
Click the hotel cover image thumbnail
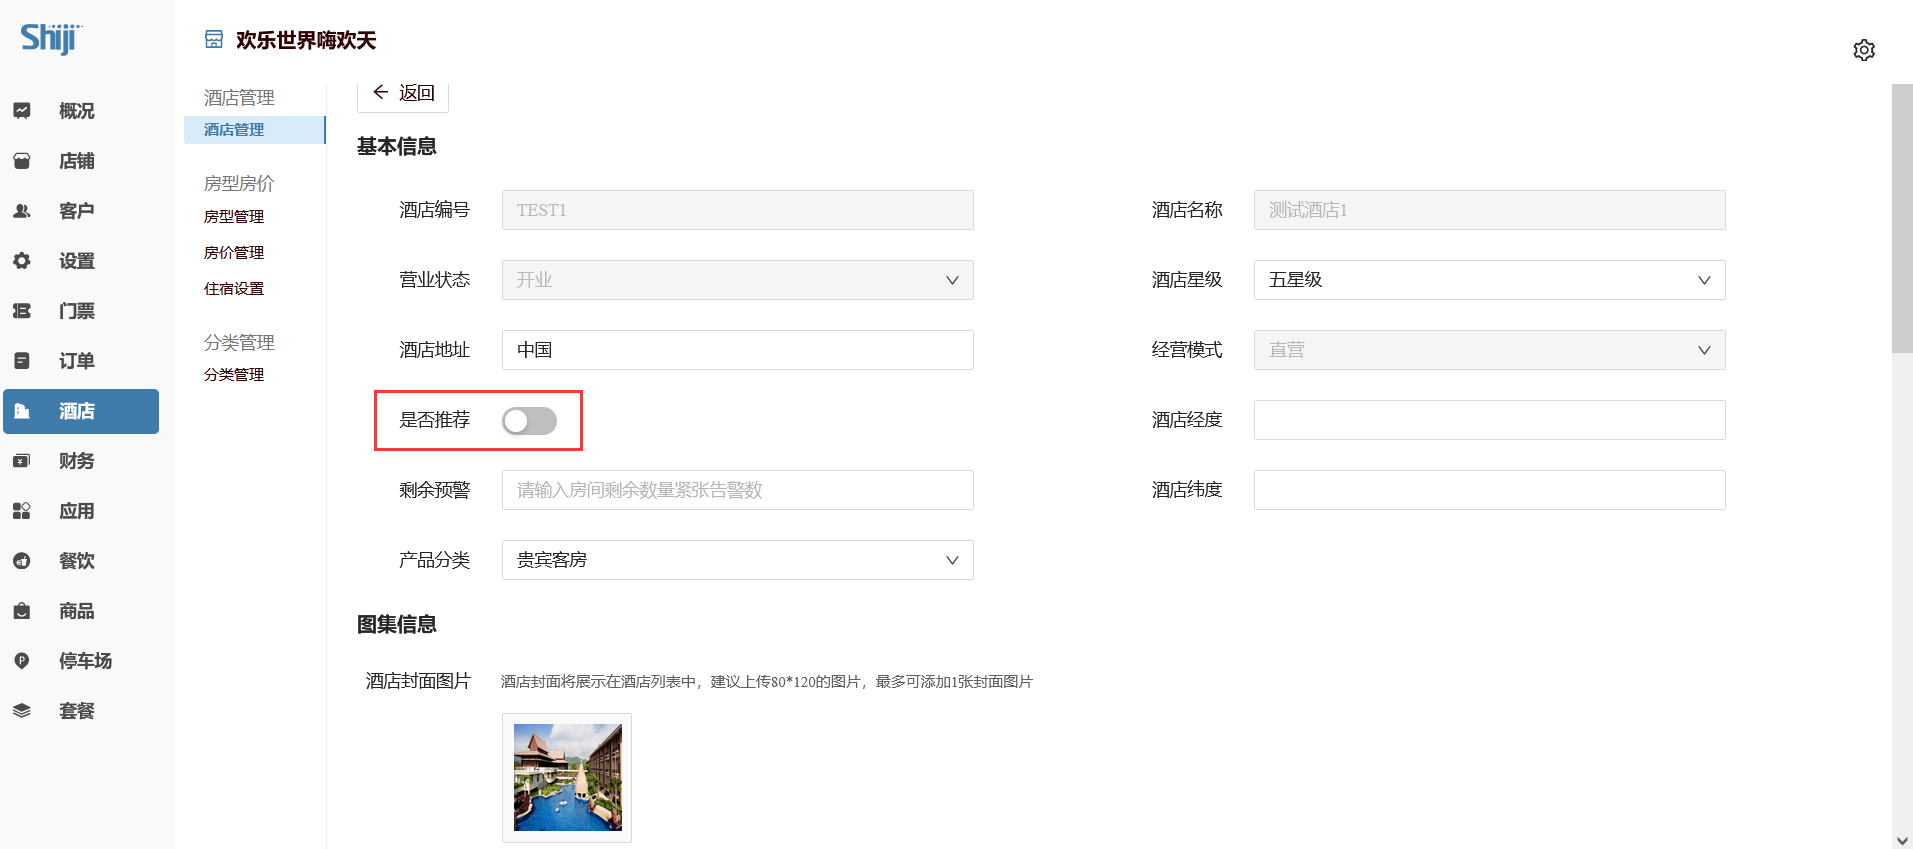(567, 777)
